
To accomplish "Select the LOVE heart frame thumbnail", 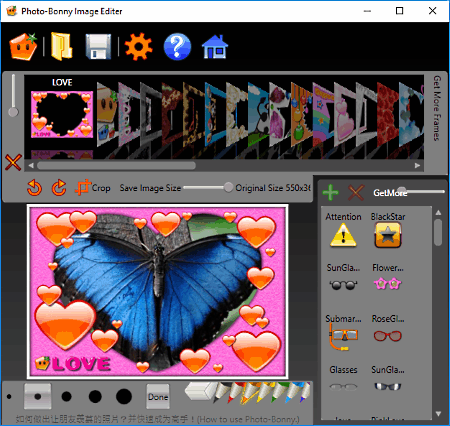I will pos(62,114).
